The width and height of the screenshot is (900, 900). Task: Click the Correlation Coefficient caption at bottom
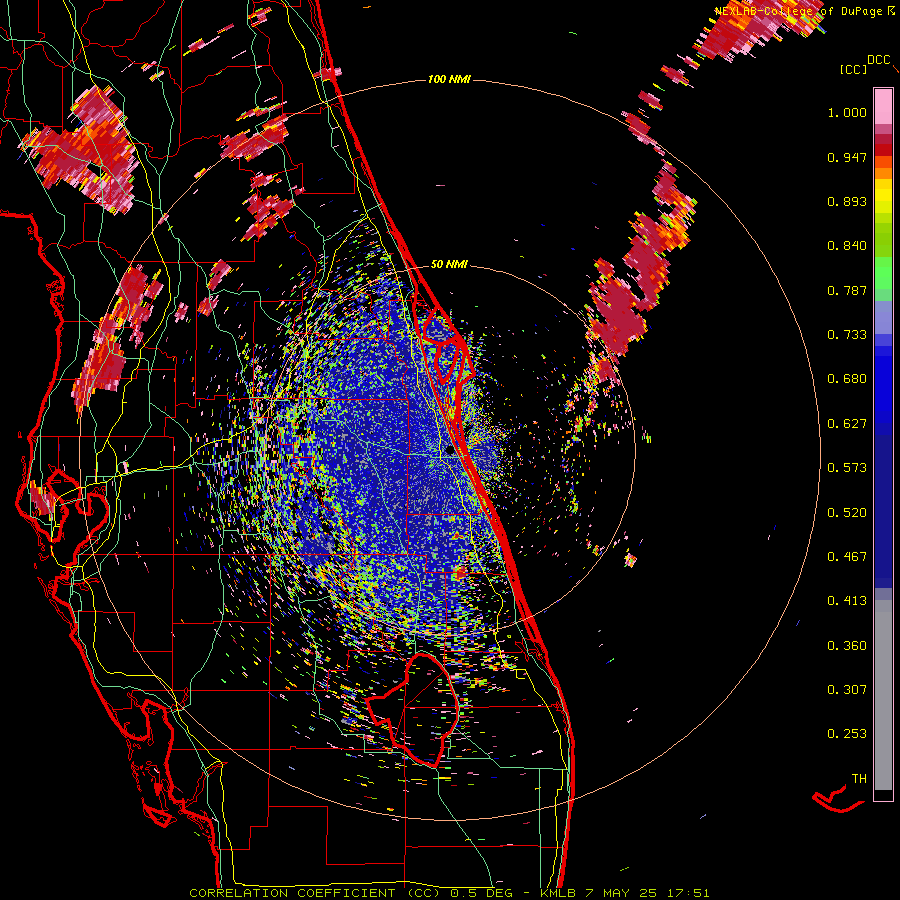point(449,893)
